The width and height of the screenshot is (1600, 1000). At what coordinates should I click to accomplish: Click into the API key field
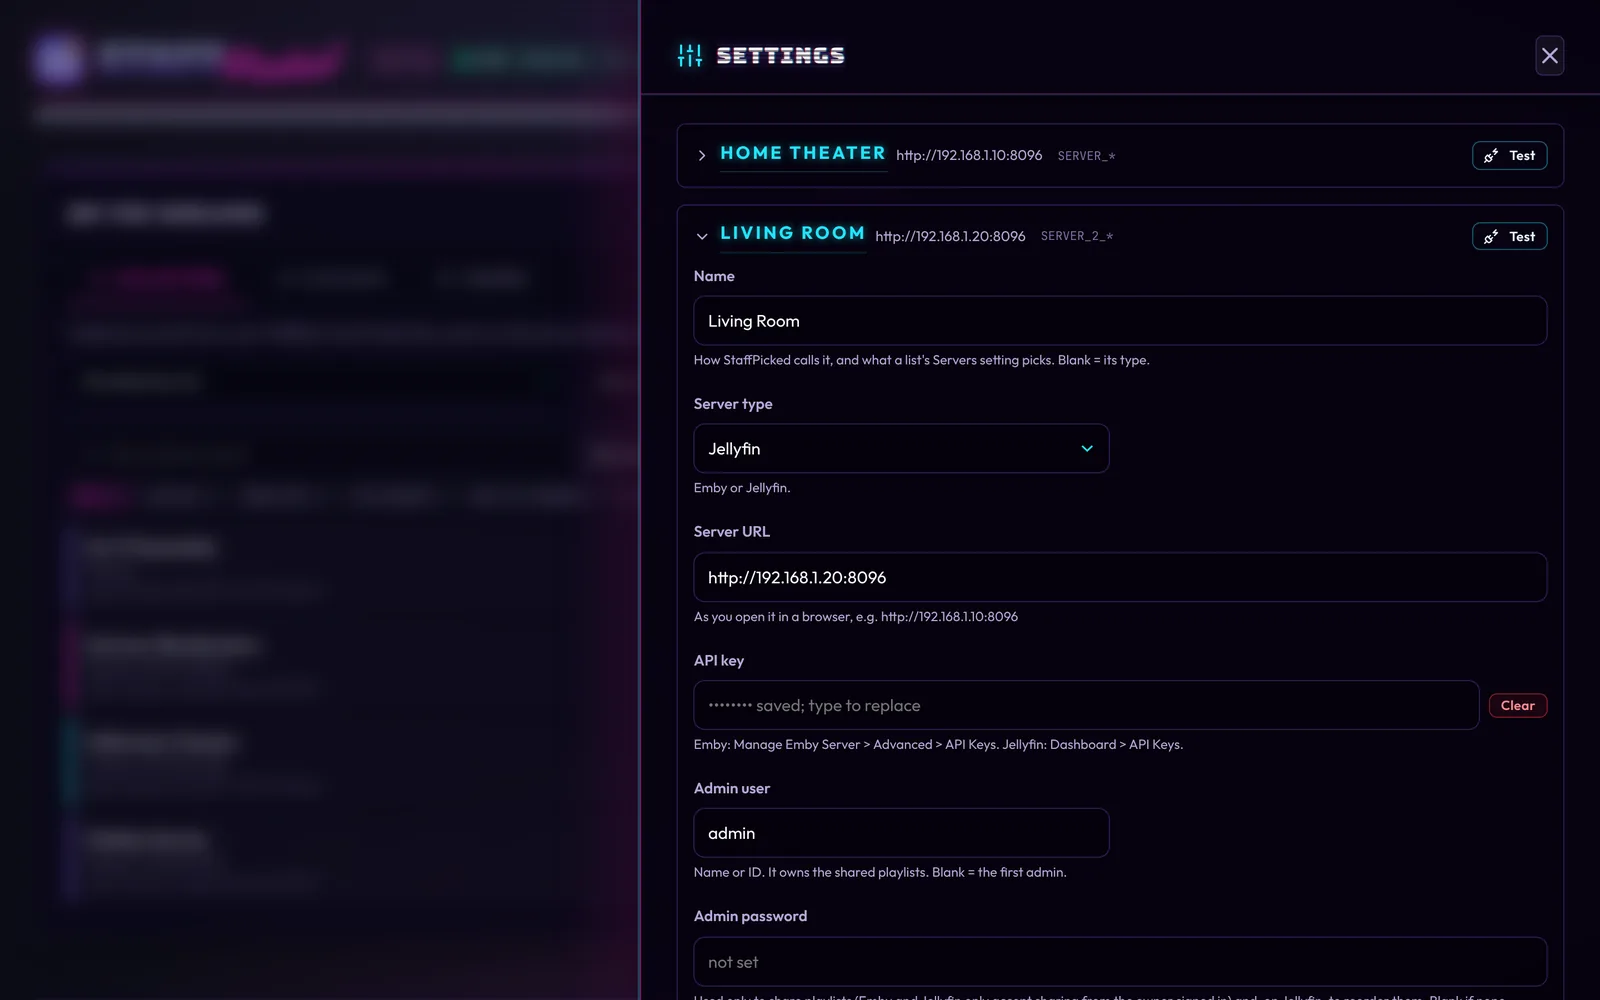[1086, 705]
